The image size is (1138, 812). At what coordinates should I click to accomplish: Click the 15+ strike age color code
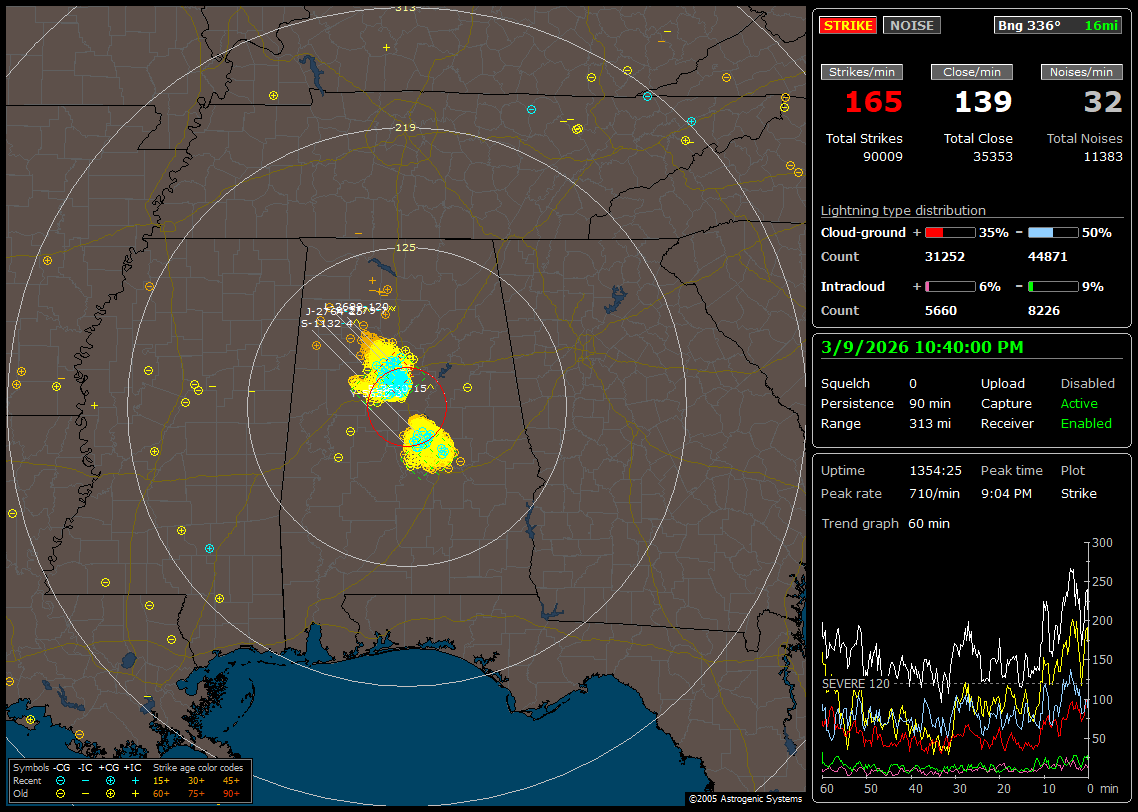161,780
